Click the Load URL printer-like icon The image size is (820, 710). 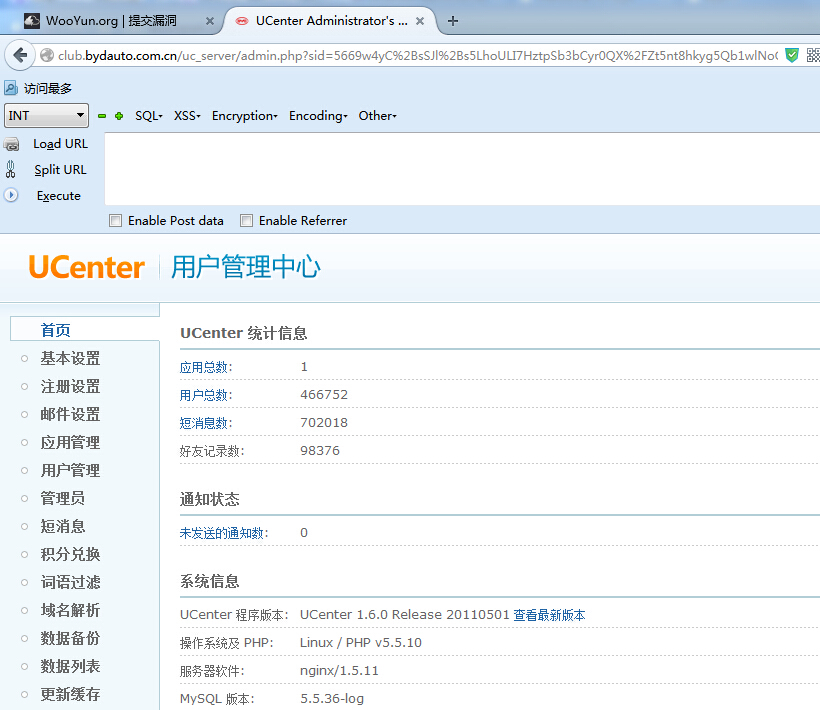pos(12,144)
